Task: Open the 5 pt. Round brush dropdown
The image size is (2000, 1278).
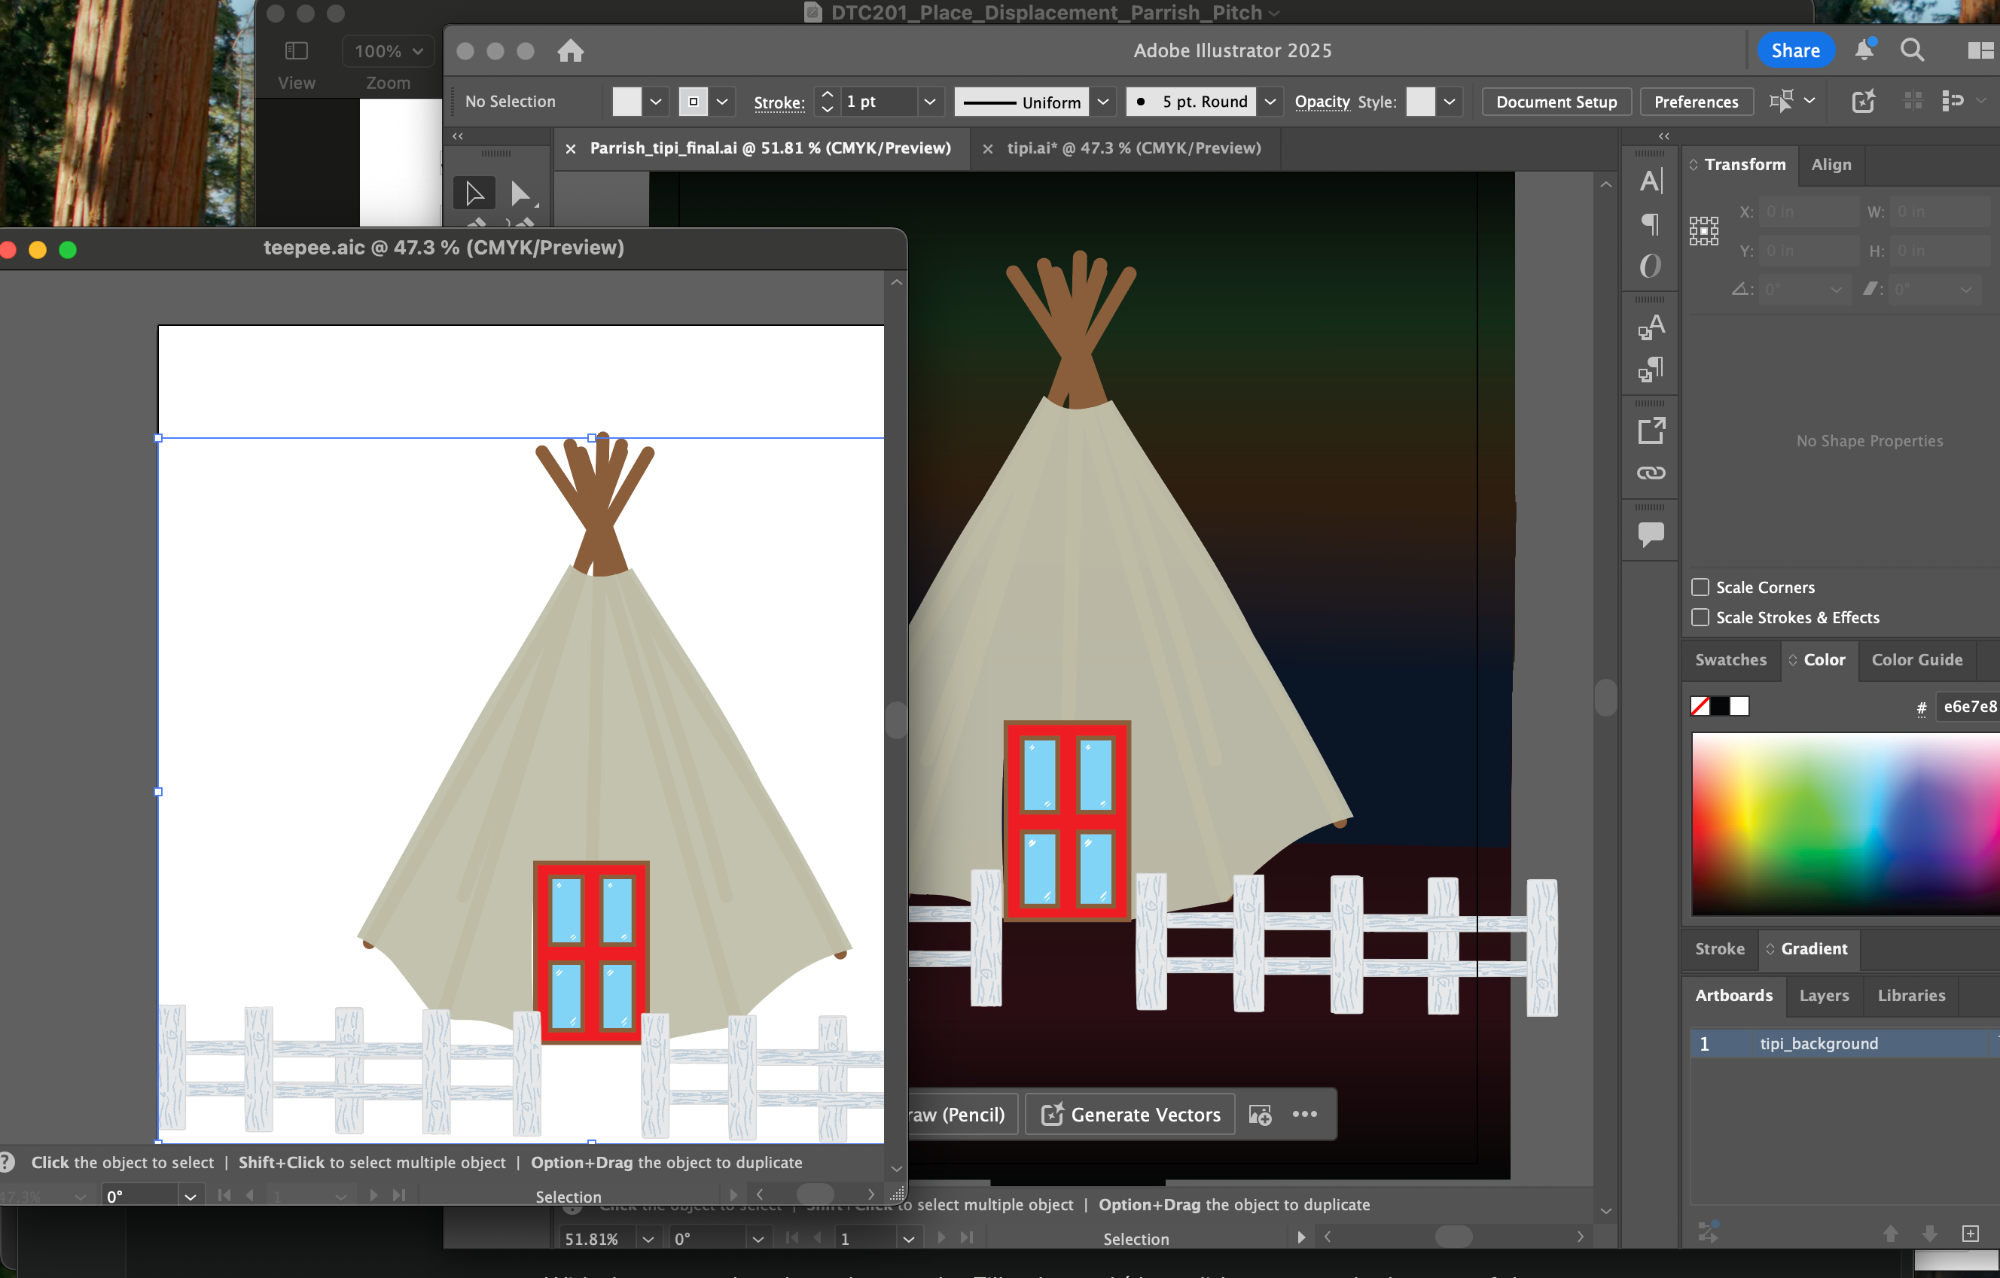Action: point(1270,102)
